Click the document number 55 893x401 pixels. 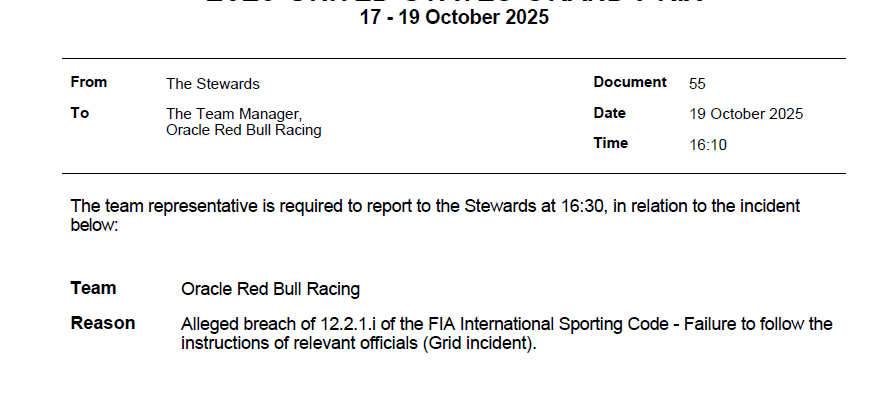pyautogui.click(x=698, y=84)
